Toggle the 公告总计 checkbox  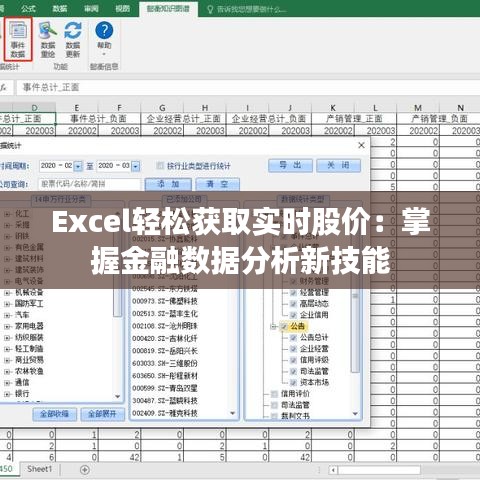293,338
